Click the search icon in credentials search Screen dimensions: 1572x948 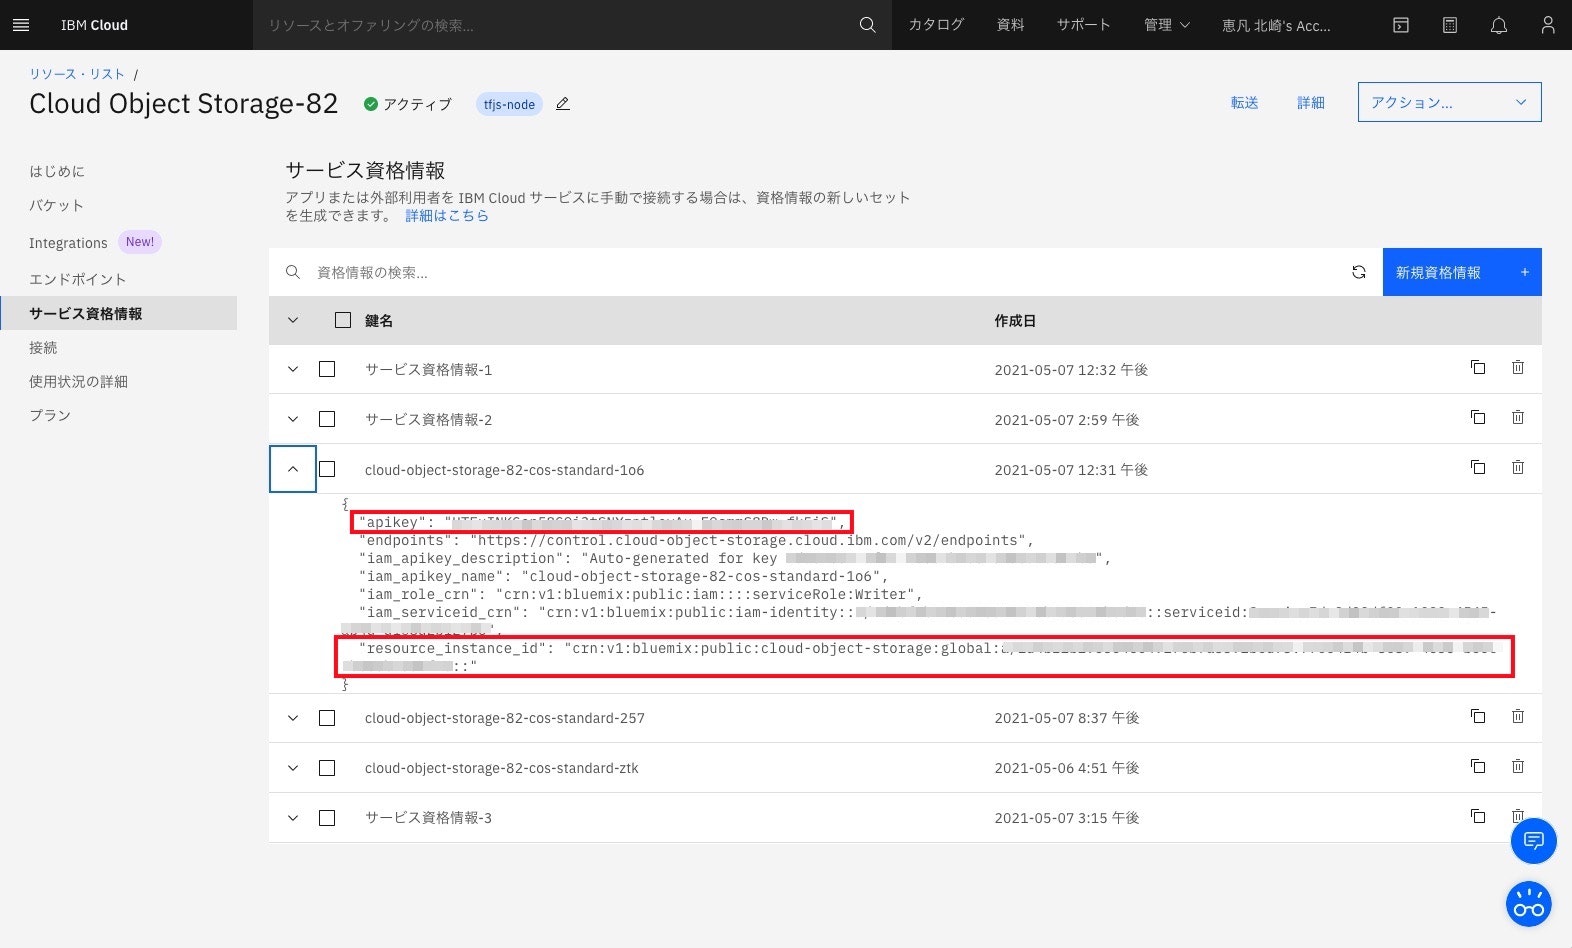[x=293, y=272]
